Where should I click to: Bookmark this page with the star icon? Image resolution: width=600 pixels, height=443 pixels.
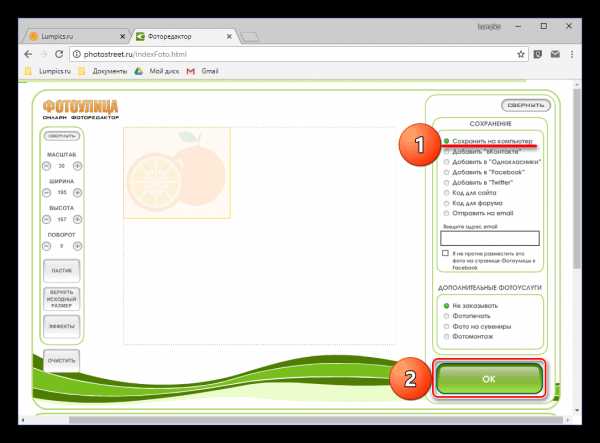click(x=521, y=54)
